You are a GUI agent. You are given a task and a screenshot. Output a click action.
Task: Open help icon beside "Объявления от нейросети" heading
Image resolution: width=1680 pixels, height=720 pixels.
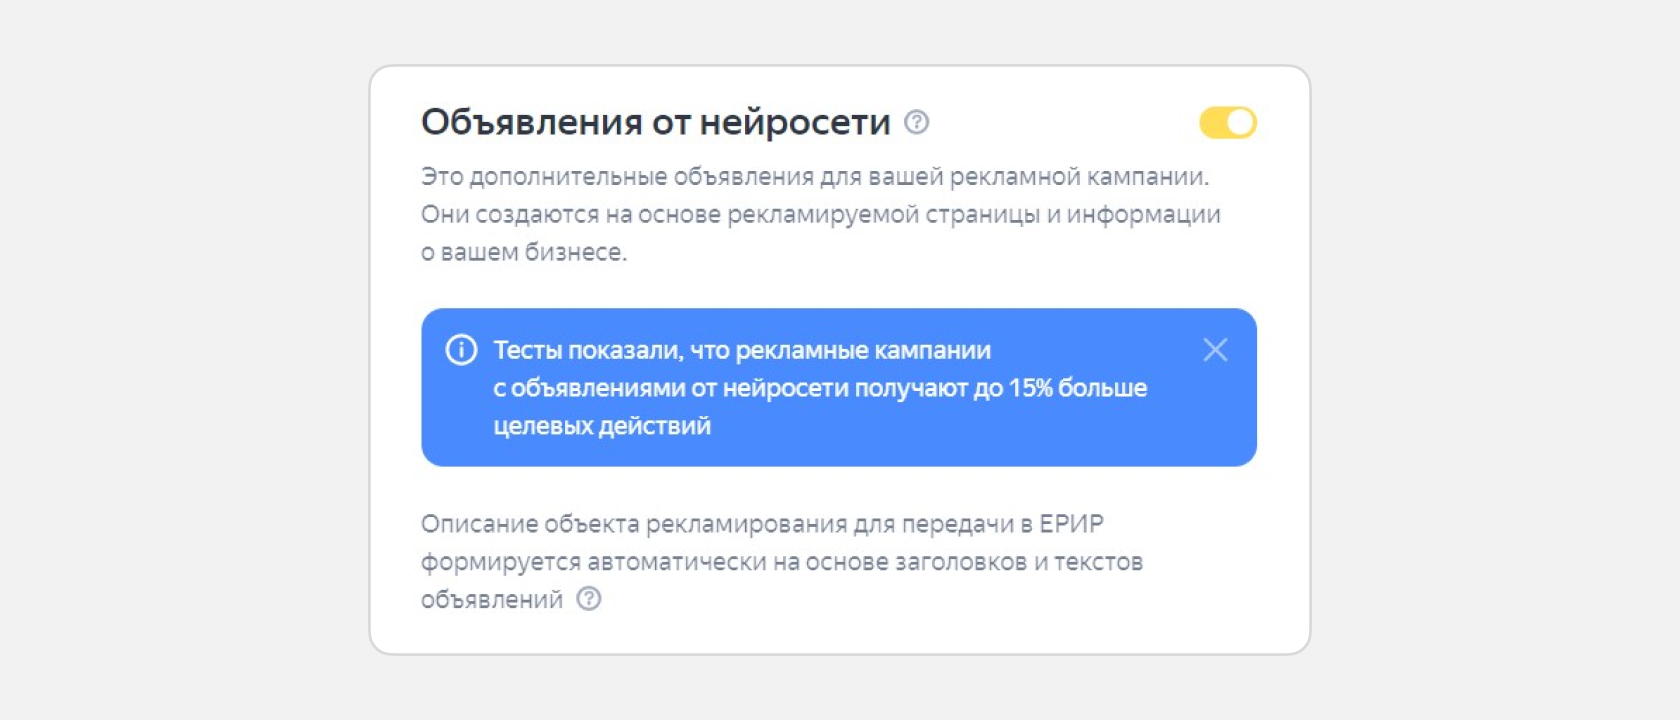(916, 122)
